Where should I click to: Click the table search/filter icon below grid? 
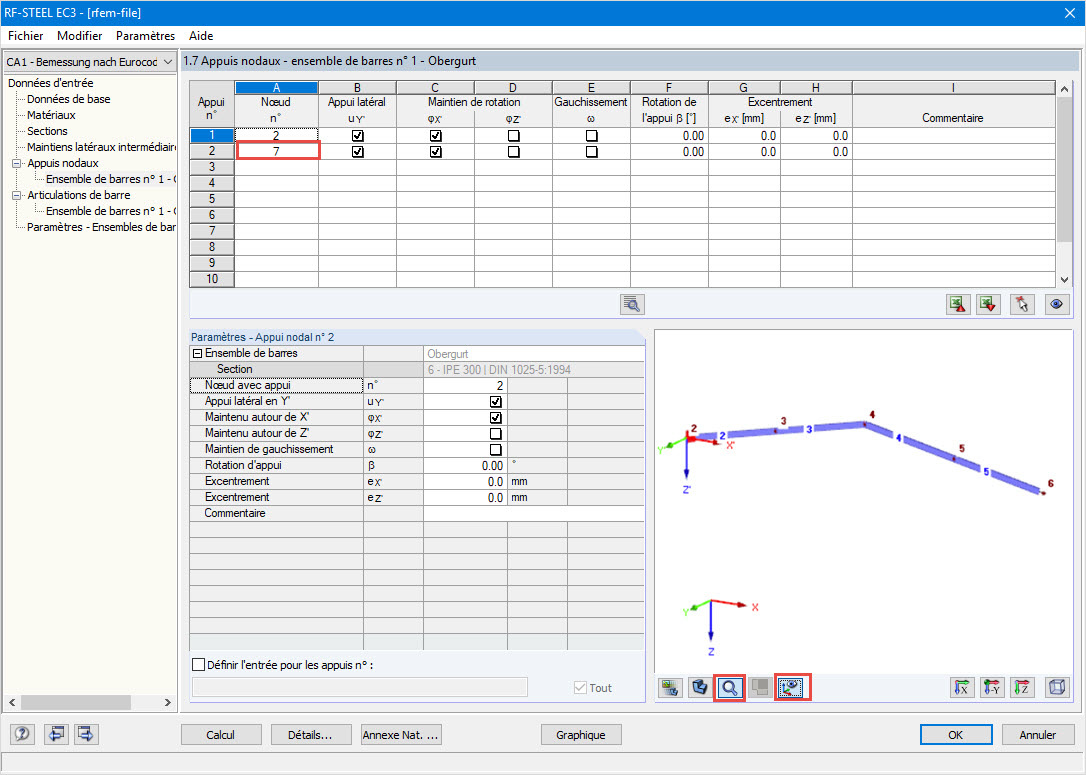632,304
